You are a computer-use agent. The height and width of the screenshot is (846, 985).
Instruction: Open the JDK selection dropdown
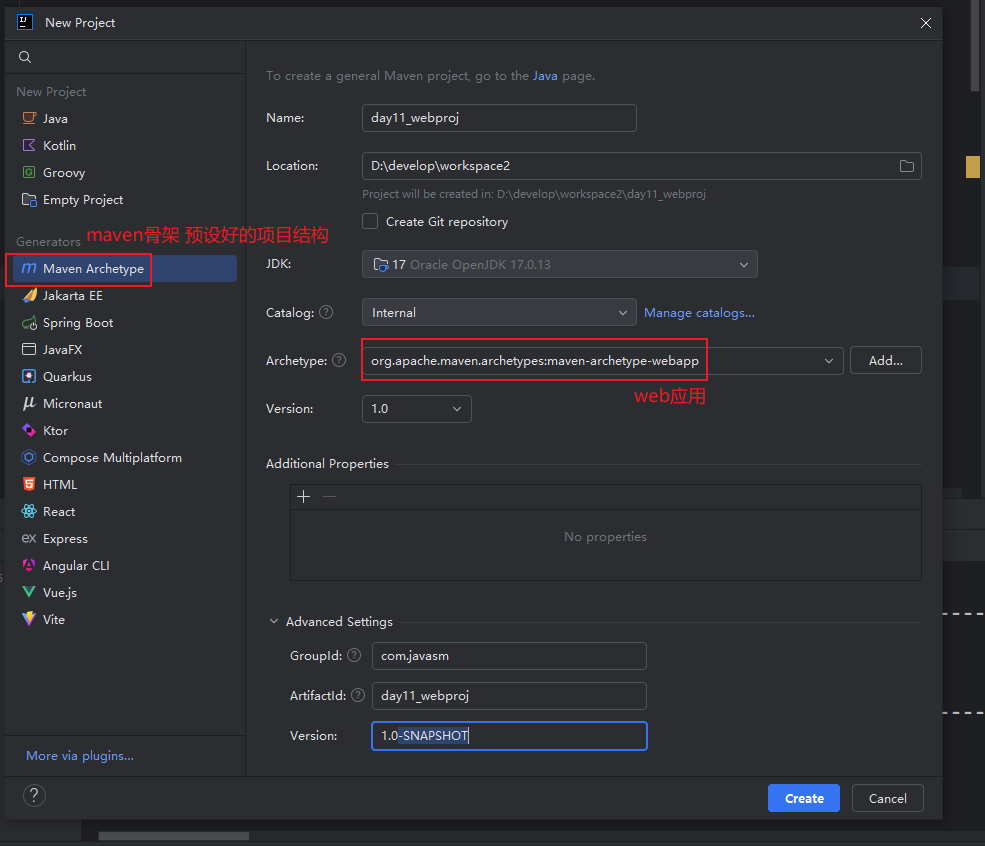[559, 264]
